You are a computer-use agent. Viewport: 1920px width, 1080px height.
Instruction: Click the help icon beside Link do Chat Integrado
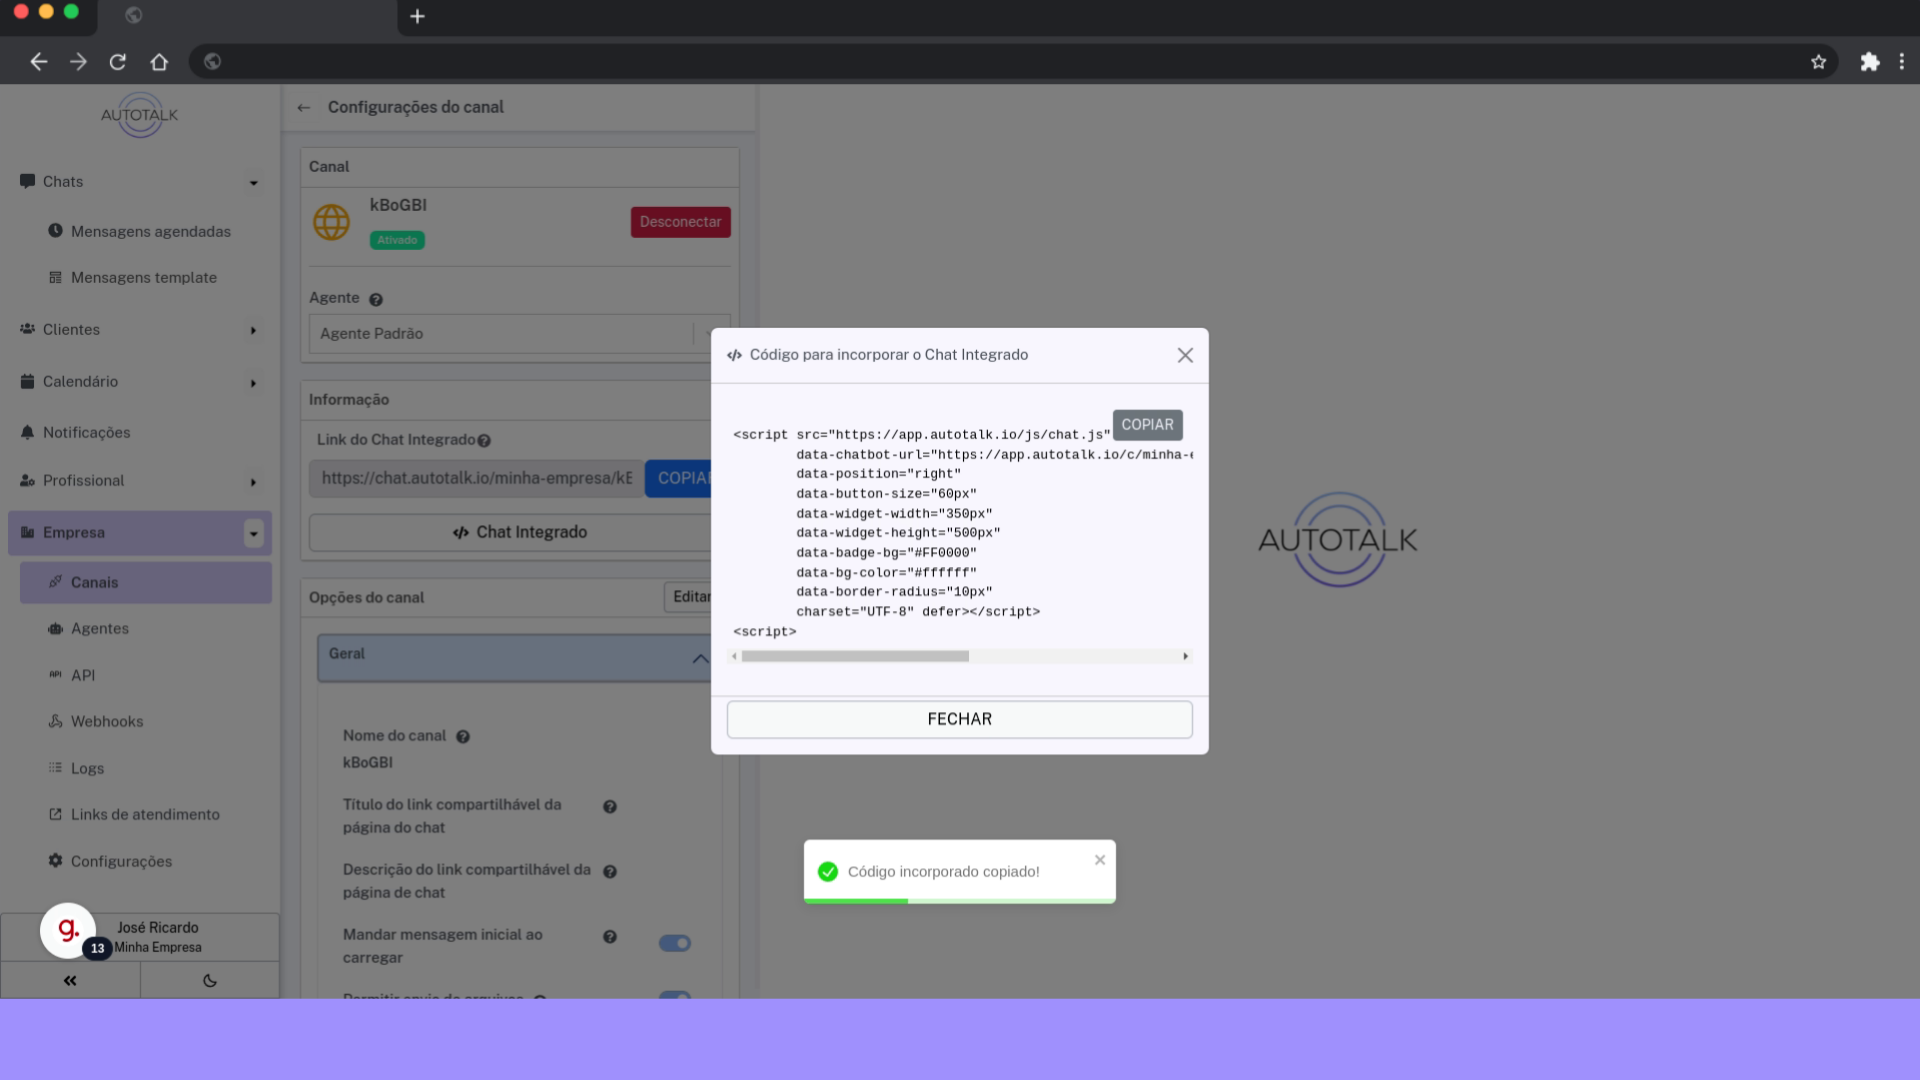pos(484,440)
